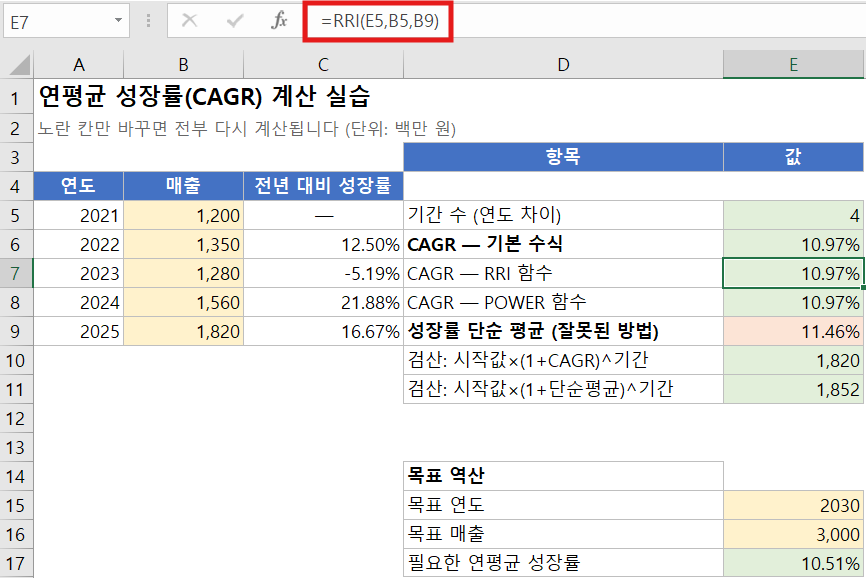
Task: Click the 10.97% value for POWER 함수
Action: [793, 303]
